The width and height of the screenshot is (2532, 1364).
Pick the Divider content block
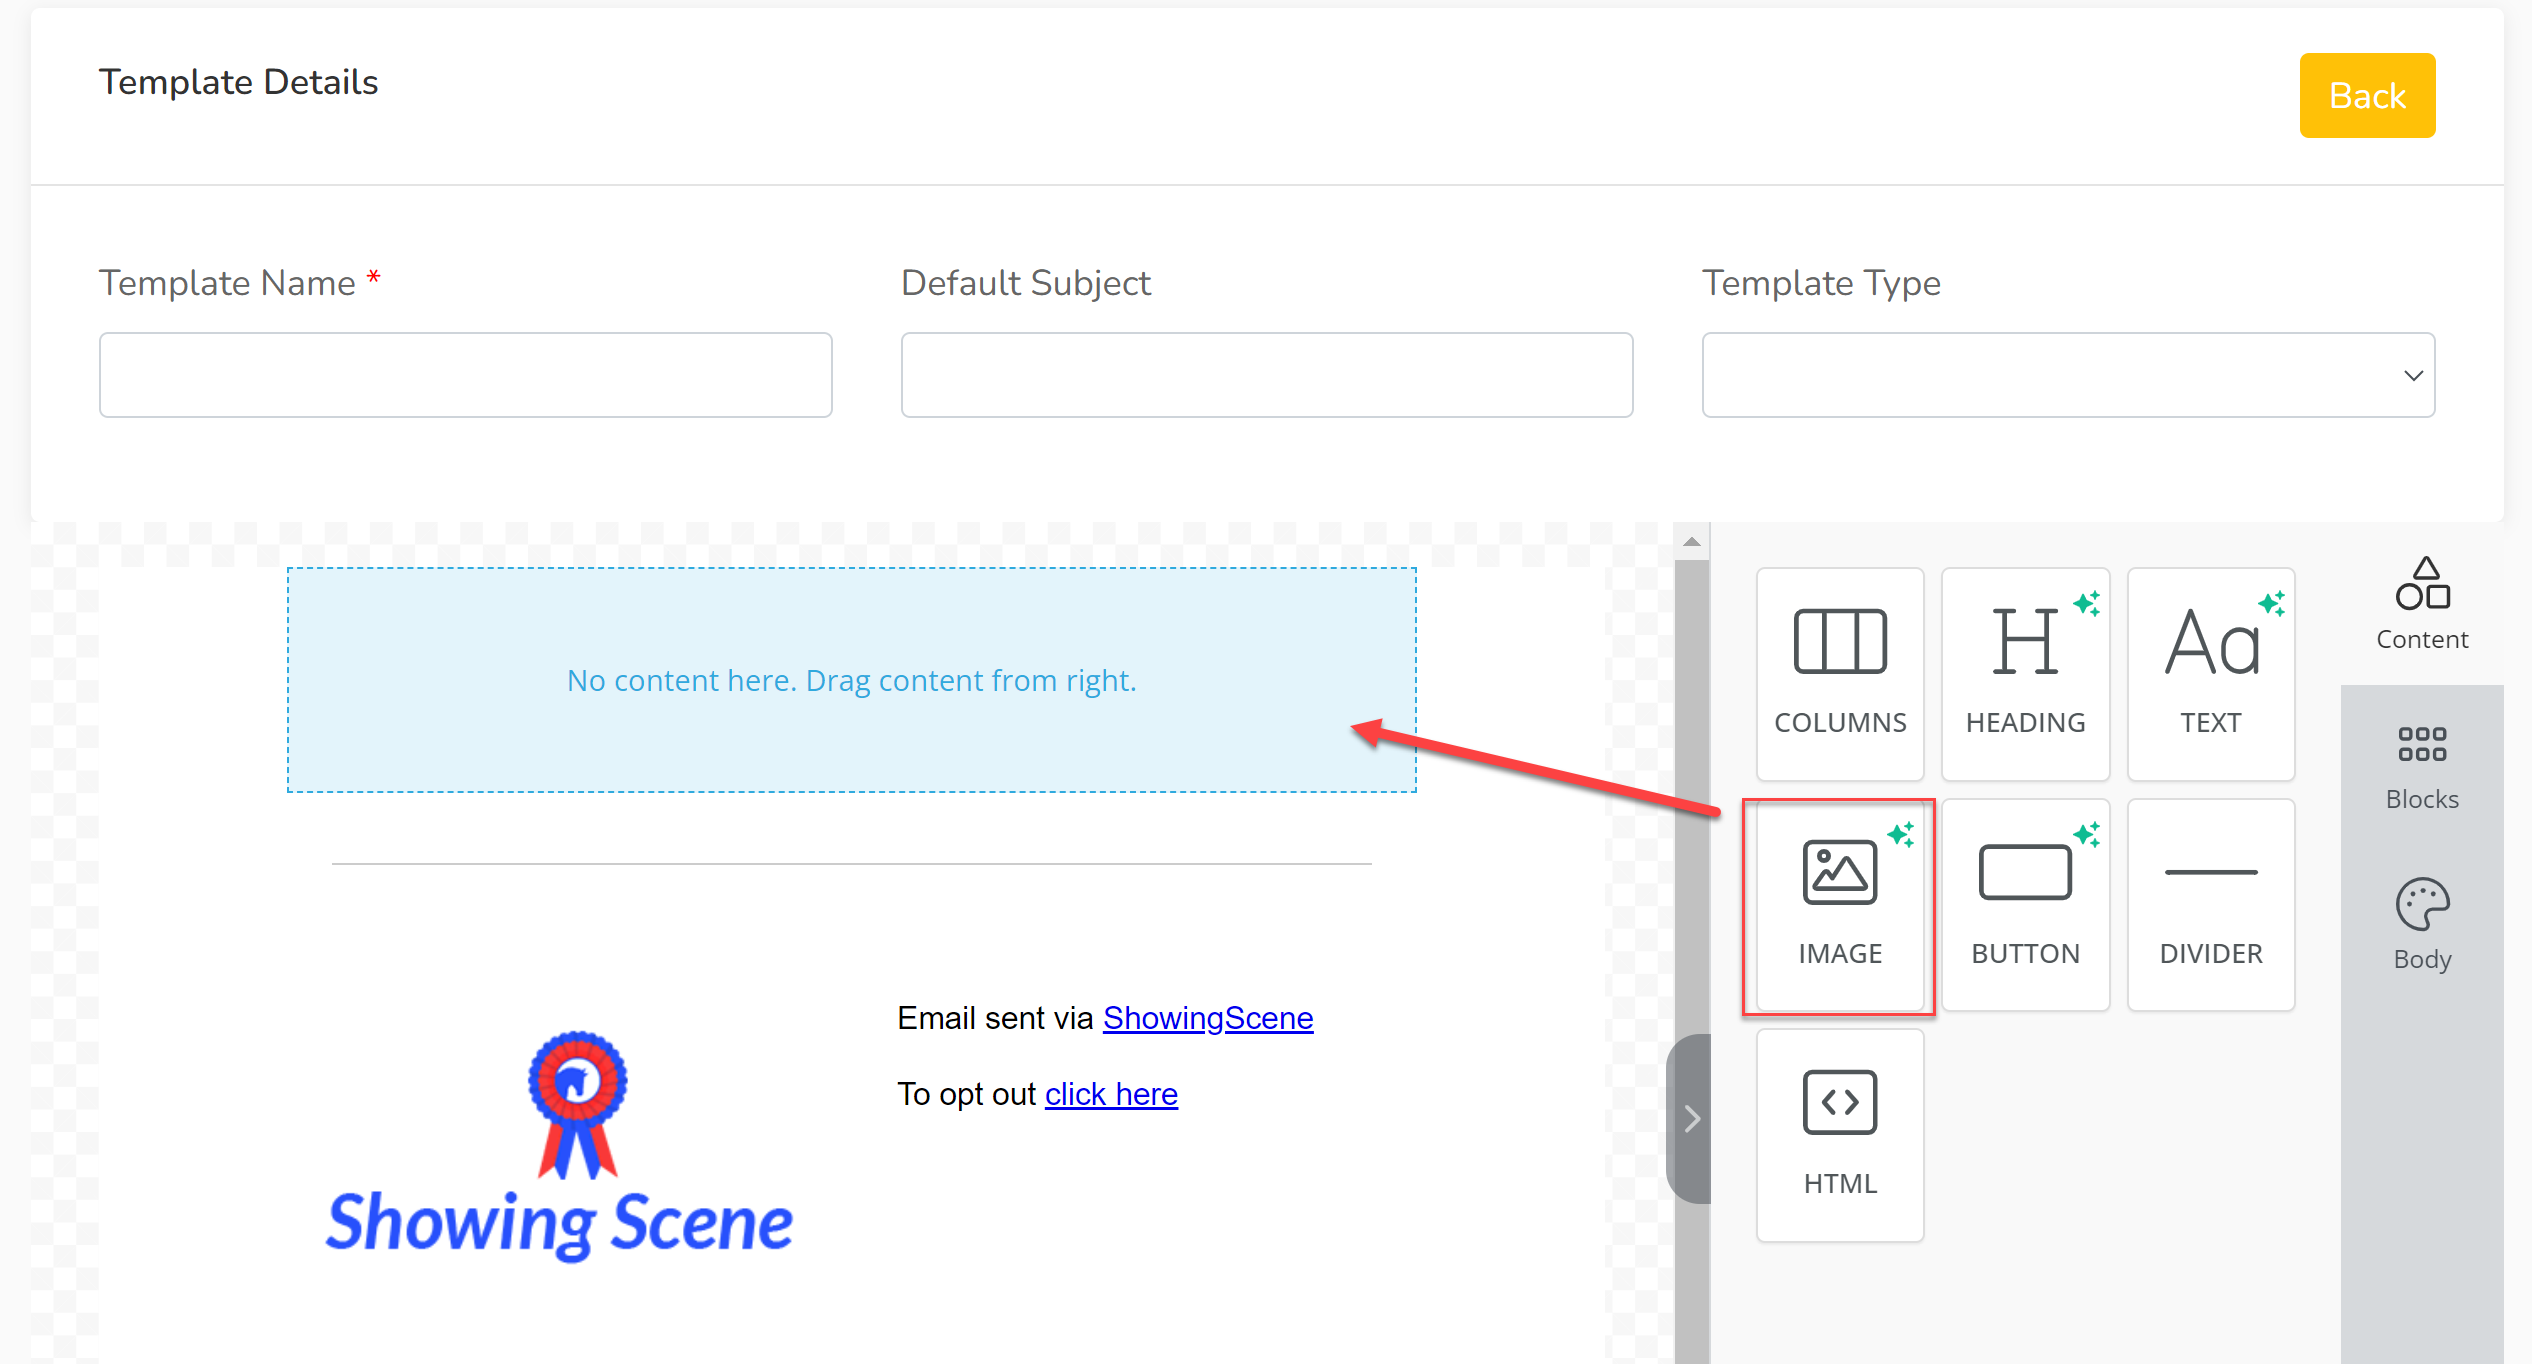[x=2210, y=905]
